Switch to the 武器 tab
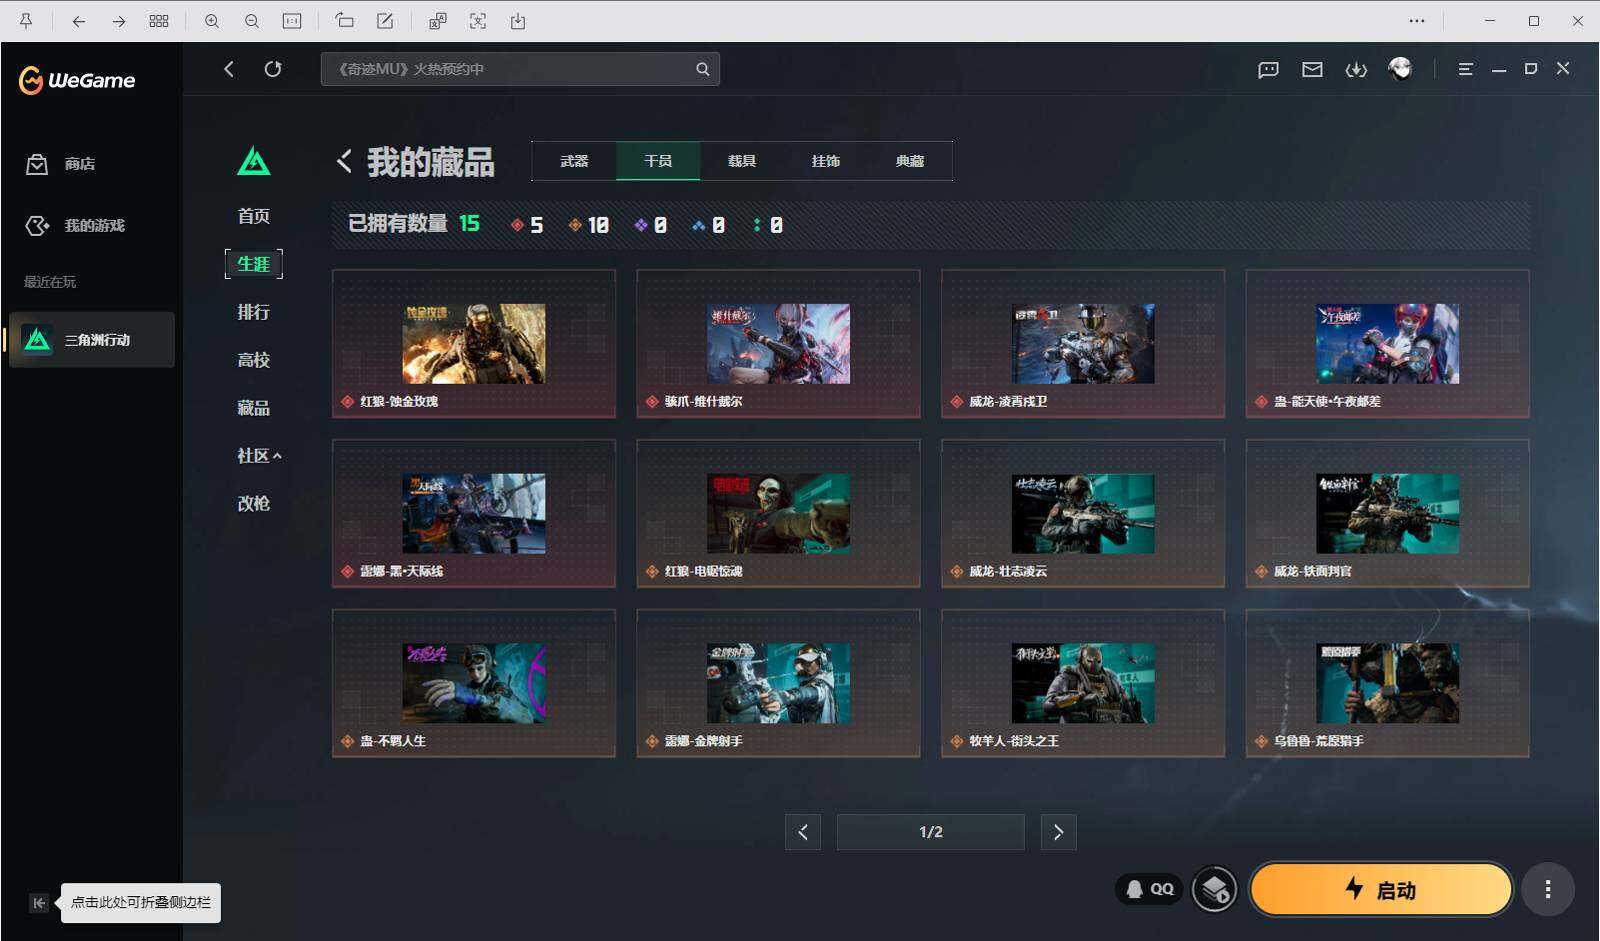 click(x=574, y=160)
